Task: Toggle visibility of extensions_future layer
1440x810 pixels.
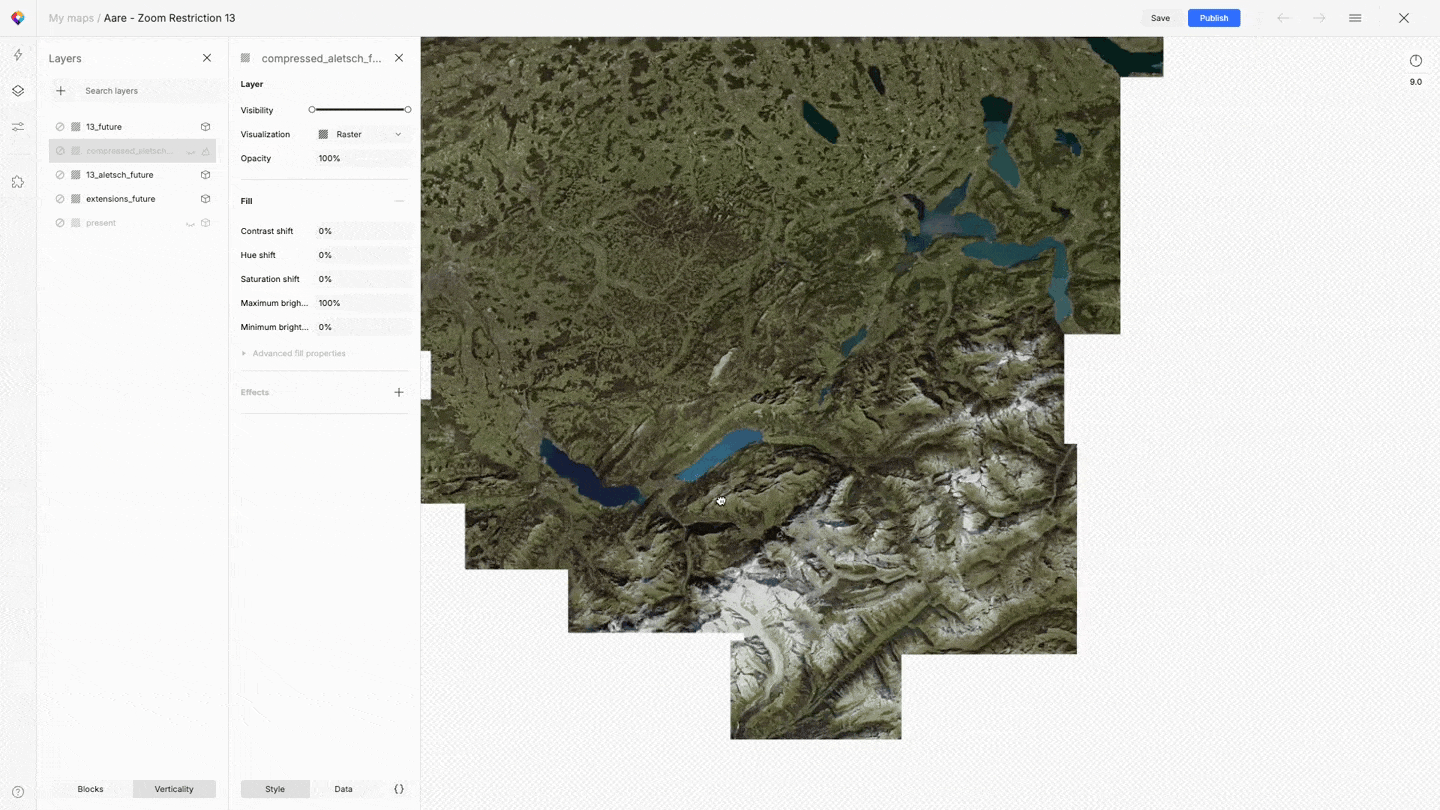Action: coord(60,199)
